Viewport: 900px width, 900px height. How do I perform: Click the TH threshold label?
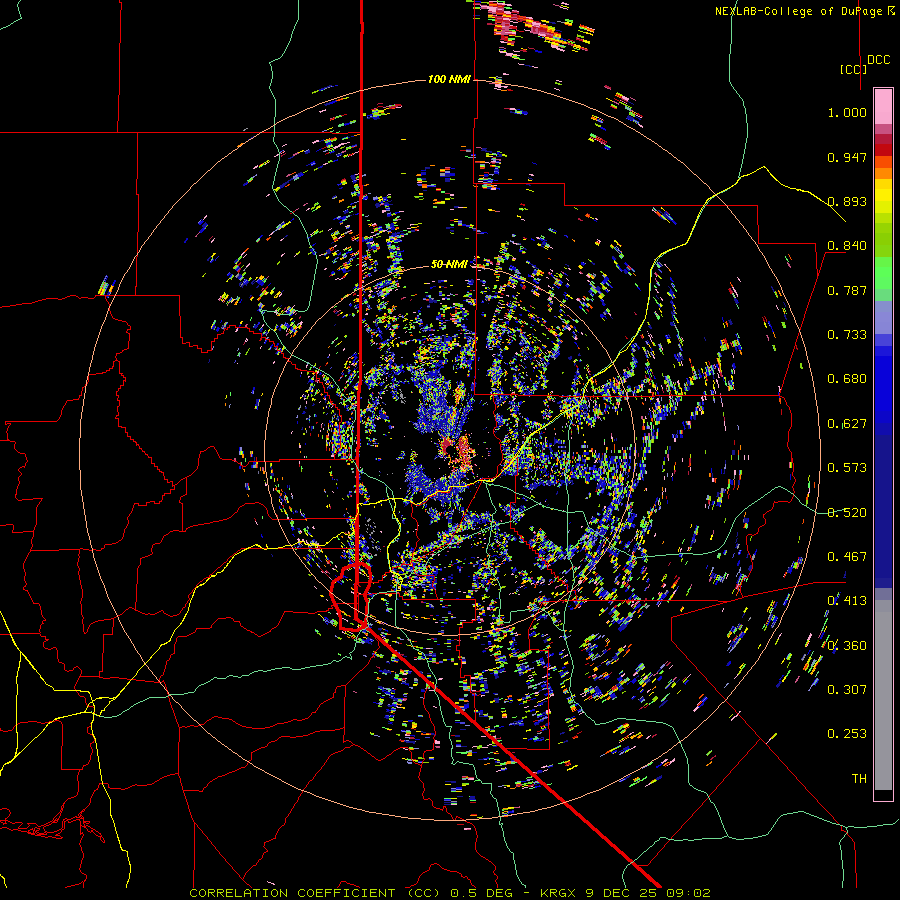(x=859, y=779)
